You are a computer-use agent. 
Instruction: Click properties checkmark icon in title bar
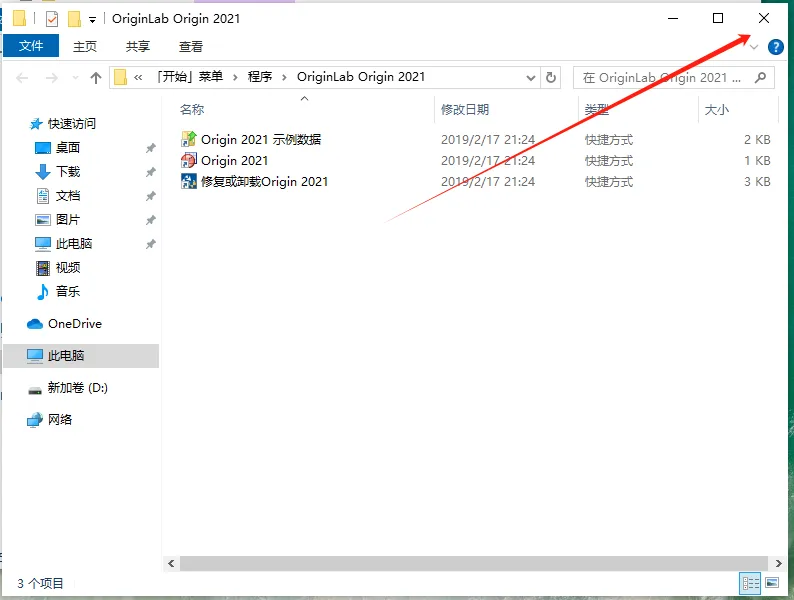coord(52,19)
